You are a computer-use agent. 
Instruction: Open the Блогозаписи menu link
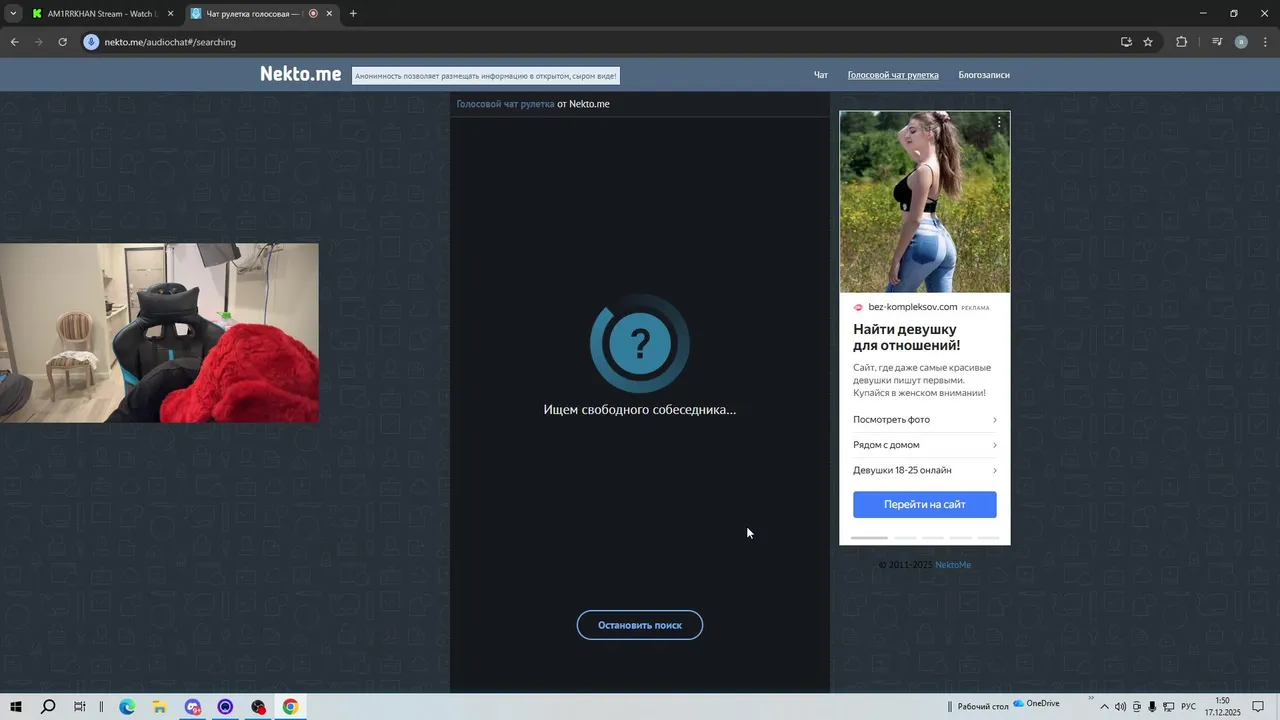pos(984,75)
